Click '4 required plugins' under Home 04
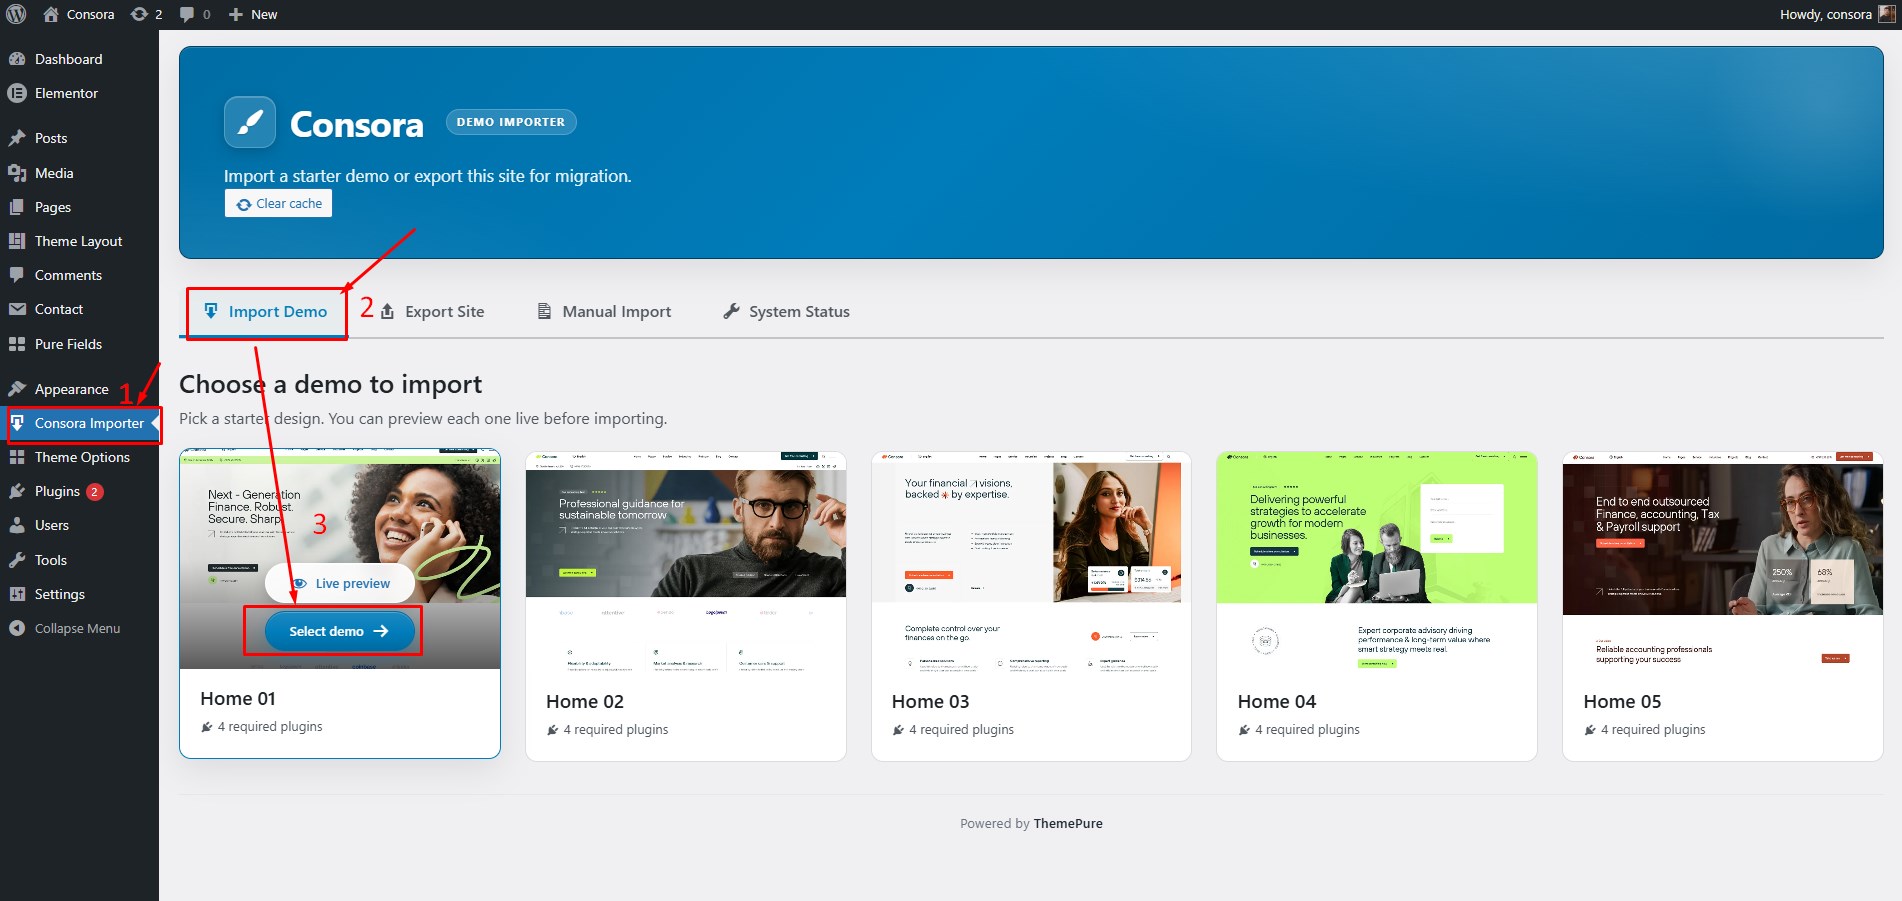The width and height of the screenshot is (1902, 901). click(x=1299, y=730)
